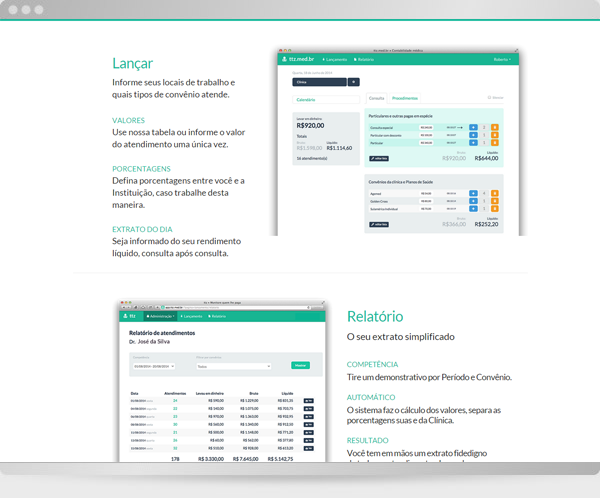Click the Lançar heading

point(132,64)
